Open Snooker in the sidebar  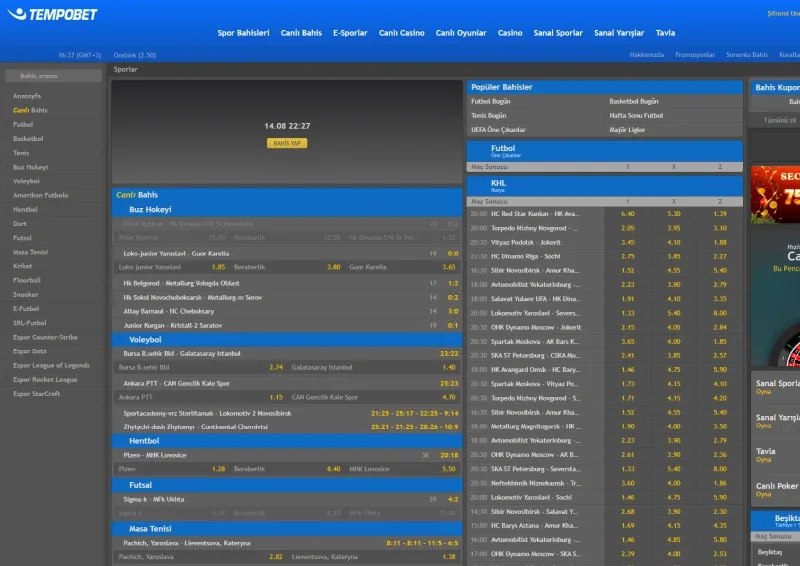coord(26,295)
